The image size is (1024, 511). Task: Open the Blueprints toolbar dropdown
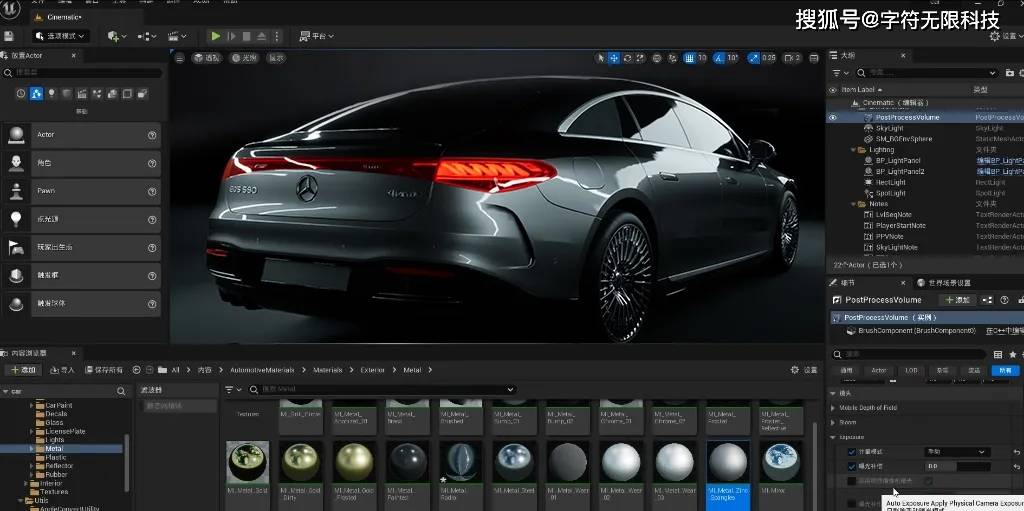pyautogui.click(x=148, y=36)
